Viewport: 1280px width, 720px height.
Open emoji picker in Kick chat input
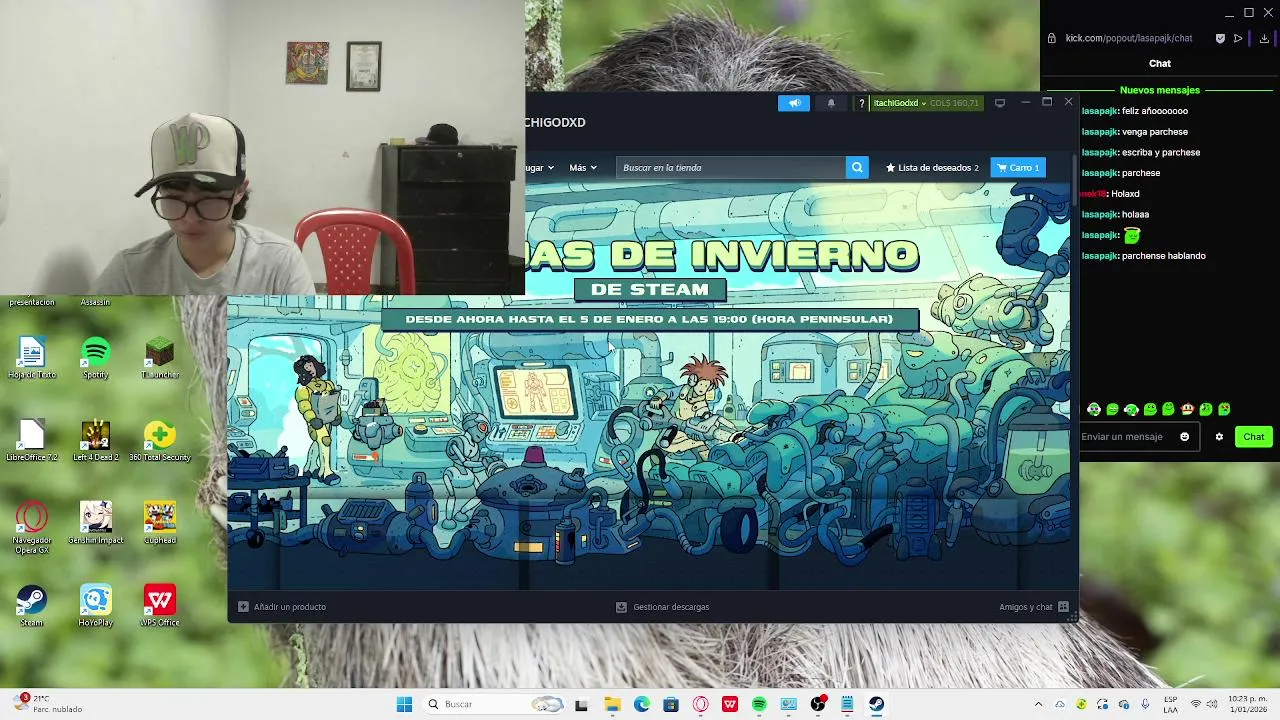(x=1185, y=437)
